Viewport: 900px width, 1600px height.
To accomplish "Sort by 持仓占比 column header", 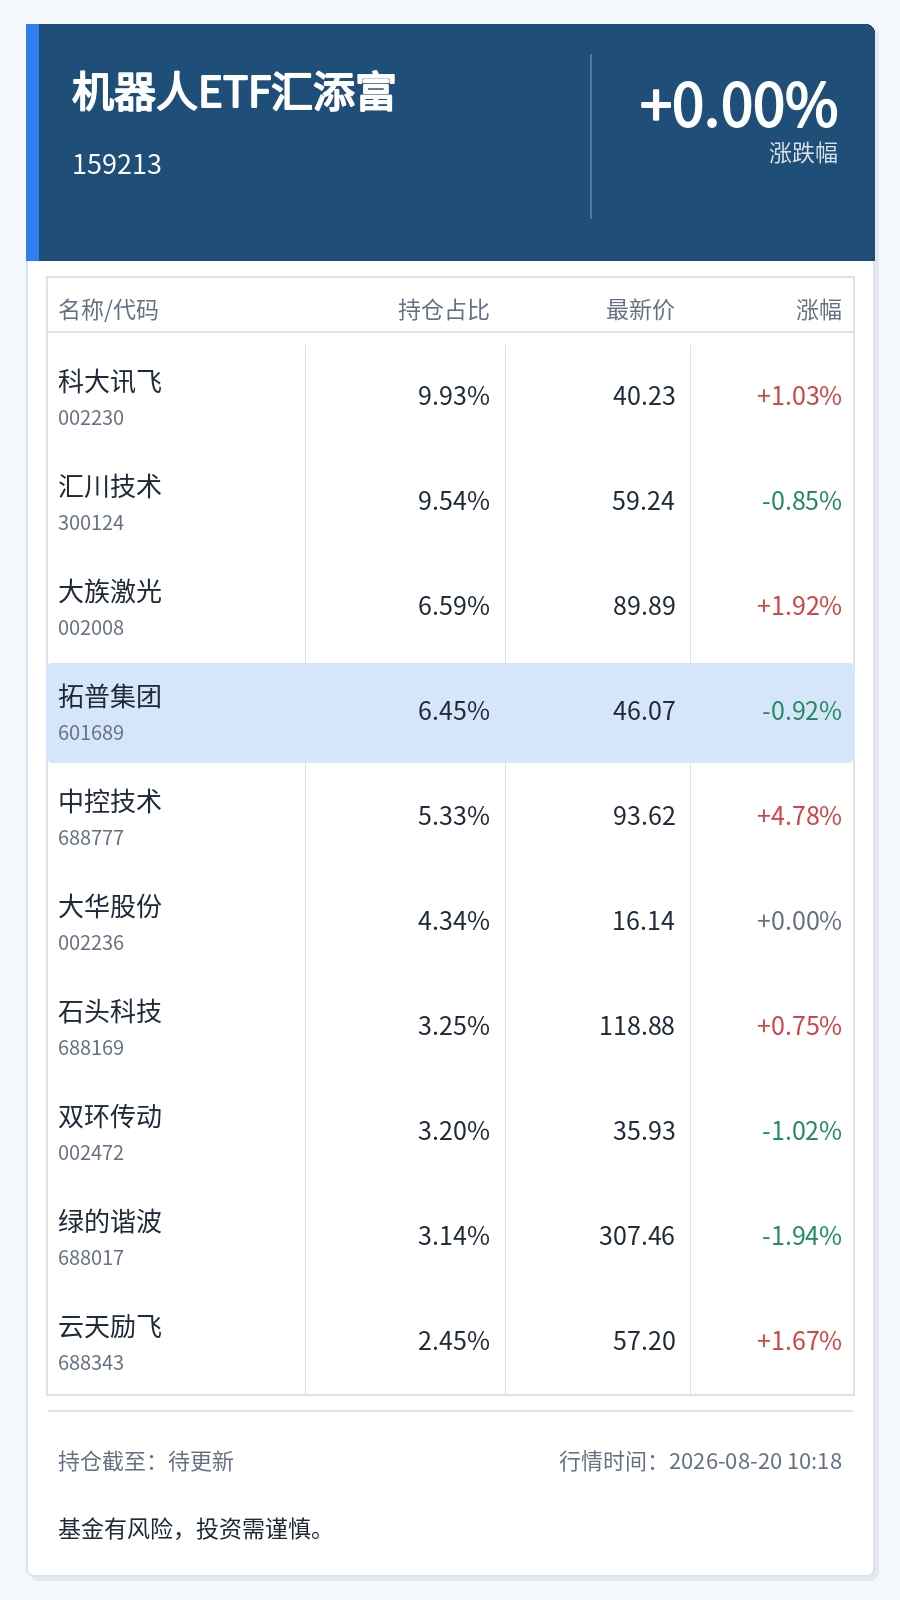I will [x=444, y=310].
